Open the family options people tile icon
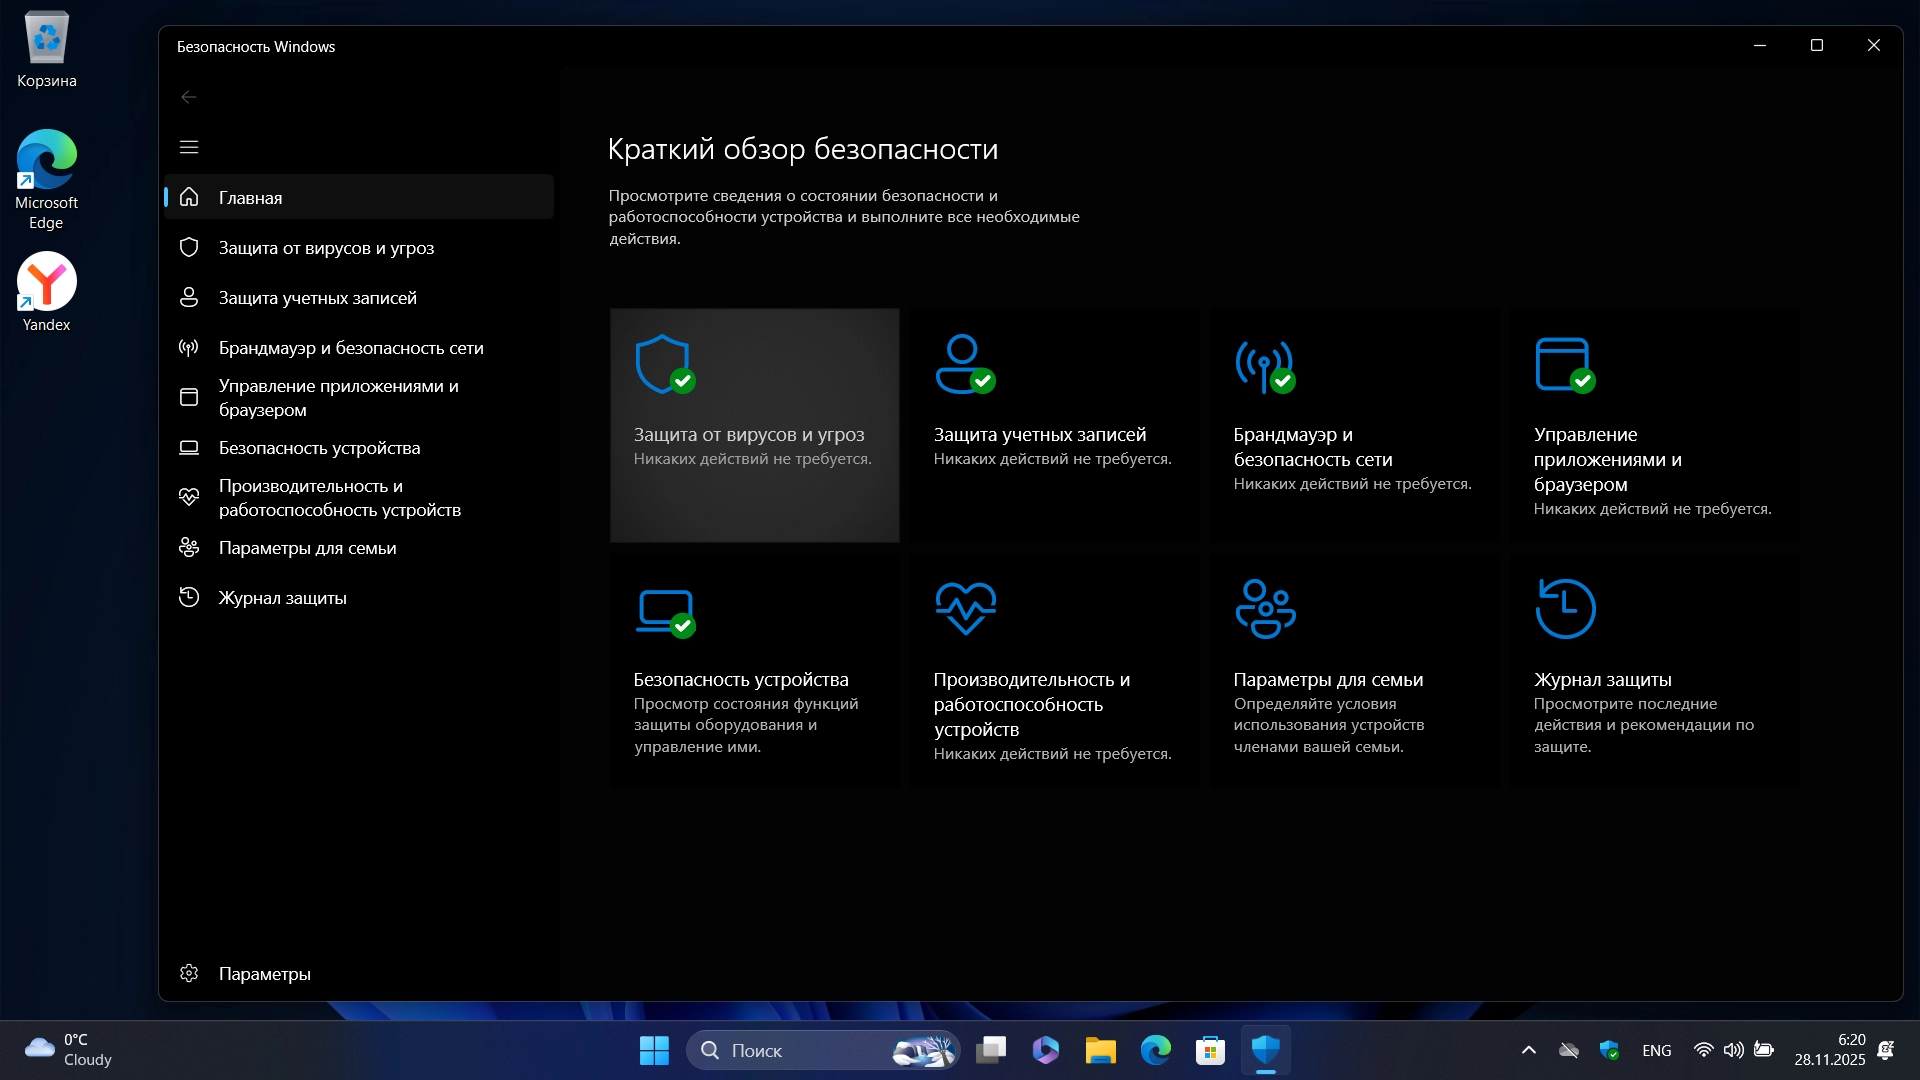 (1265, 608)
